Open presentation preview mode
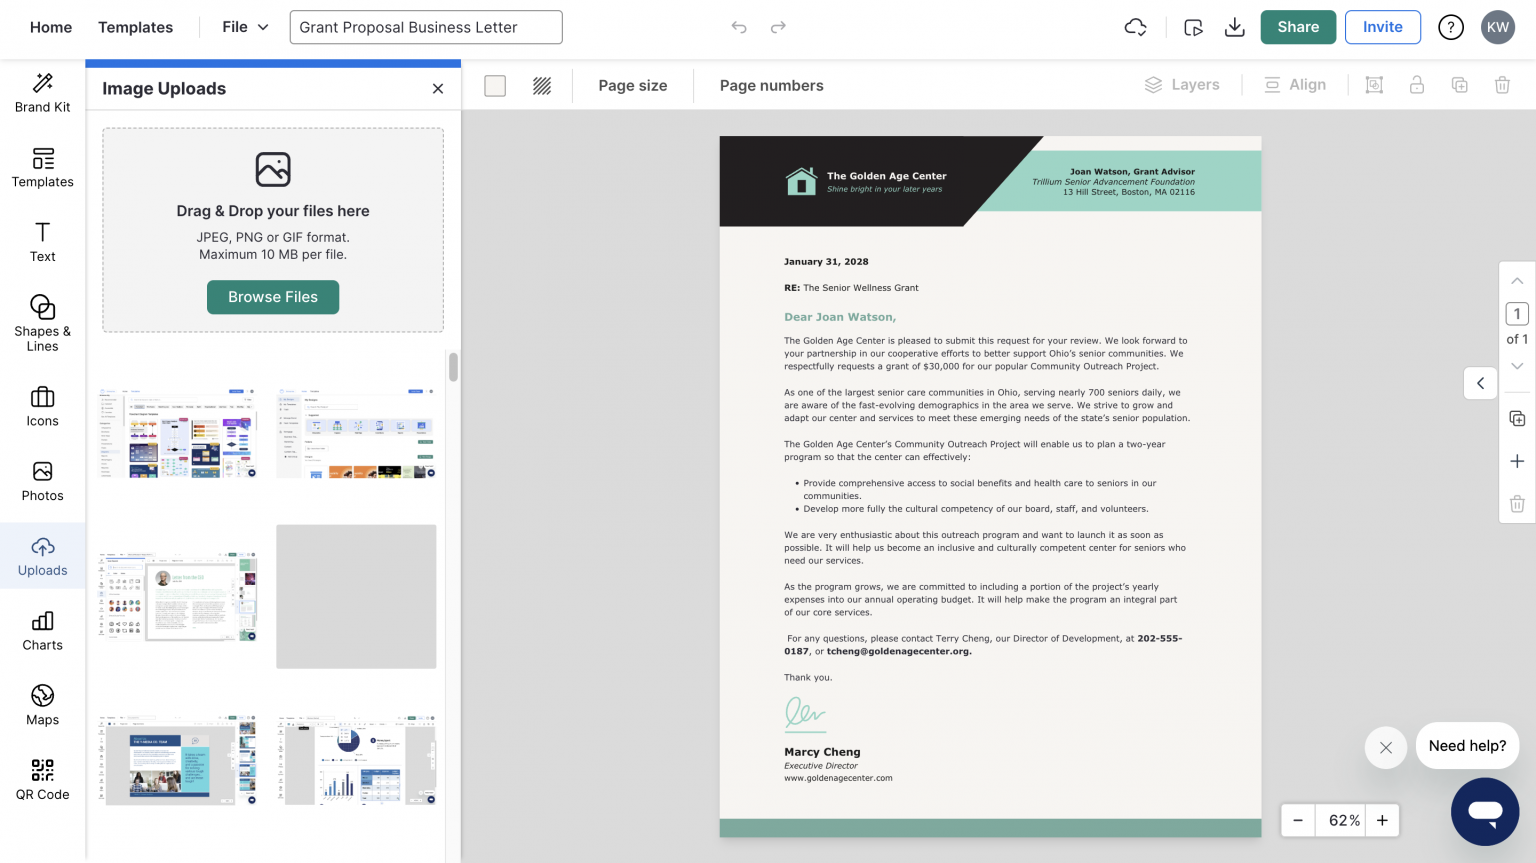The image size is (1536, 863). click(1193, 27)
